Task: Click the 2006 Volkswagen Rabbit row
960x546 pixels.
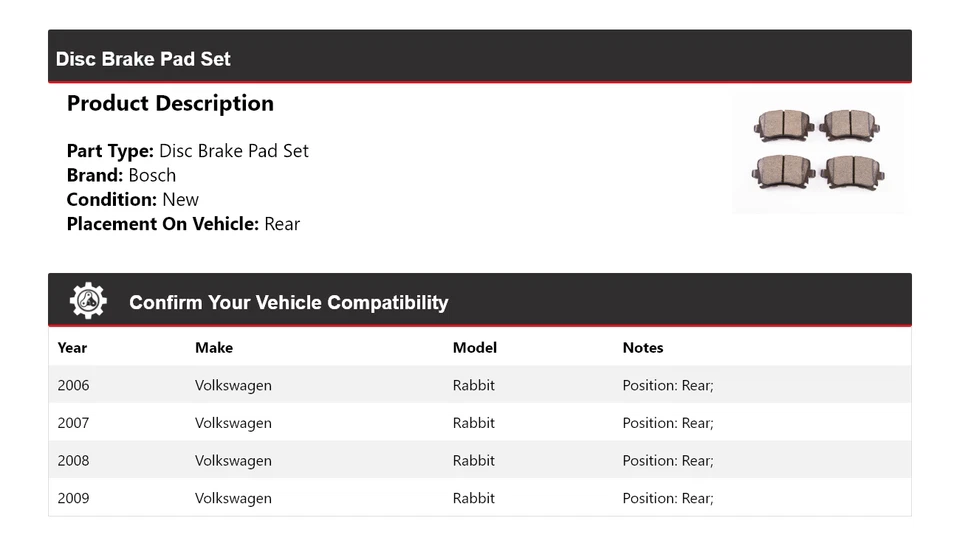Action: [479, 385]
